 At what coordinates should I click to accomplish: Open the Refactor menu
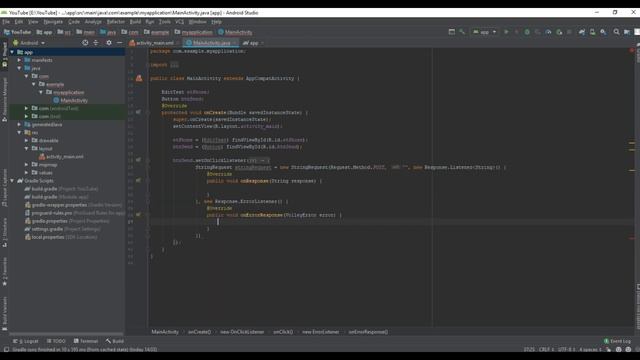coord(116,22)
